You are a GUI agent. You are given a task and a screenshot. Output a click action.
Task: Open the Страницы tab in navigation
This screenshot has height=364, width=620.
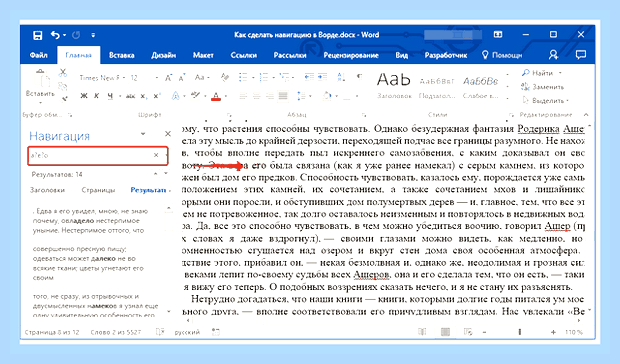pos(98,190)
